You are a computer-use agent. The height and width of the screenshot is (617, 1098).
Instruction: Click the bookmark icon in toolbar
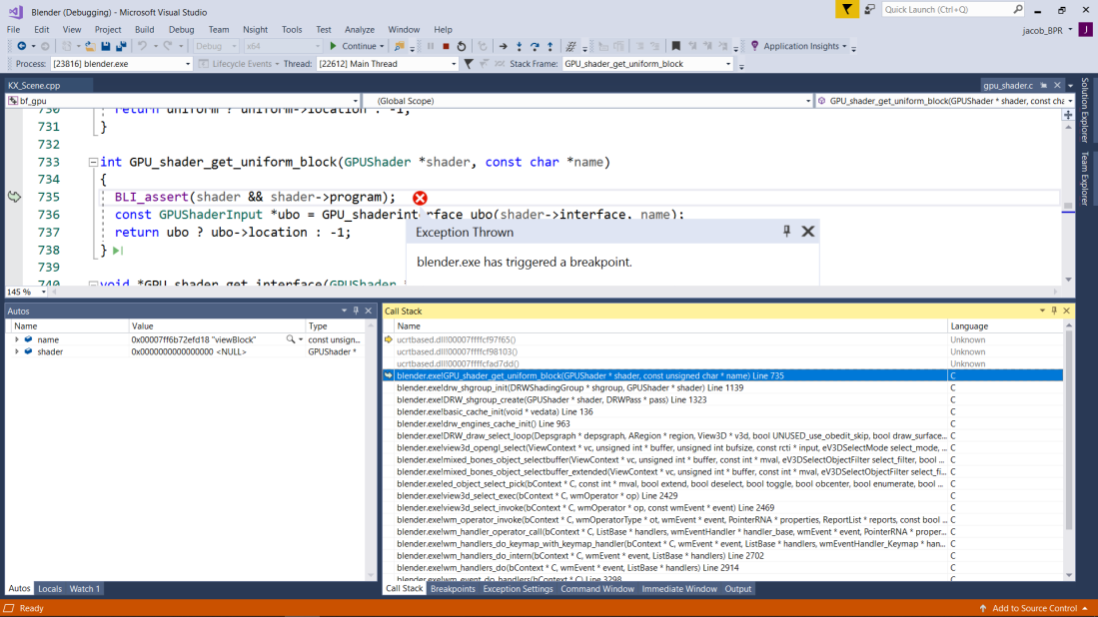[676, 46]
